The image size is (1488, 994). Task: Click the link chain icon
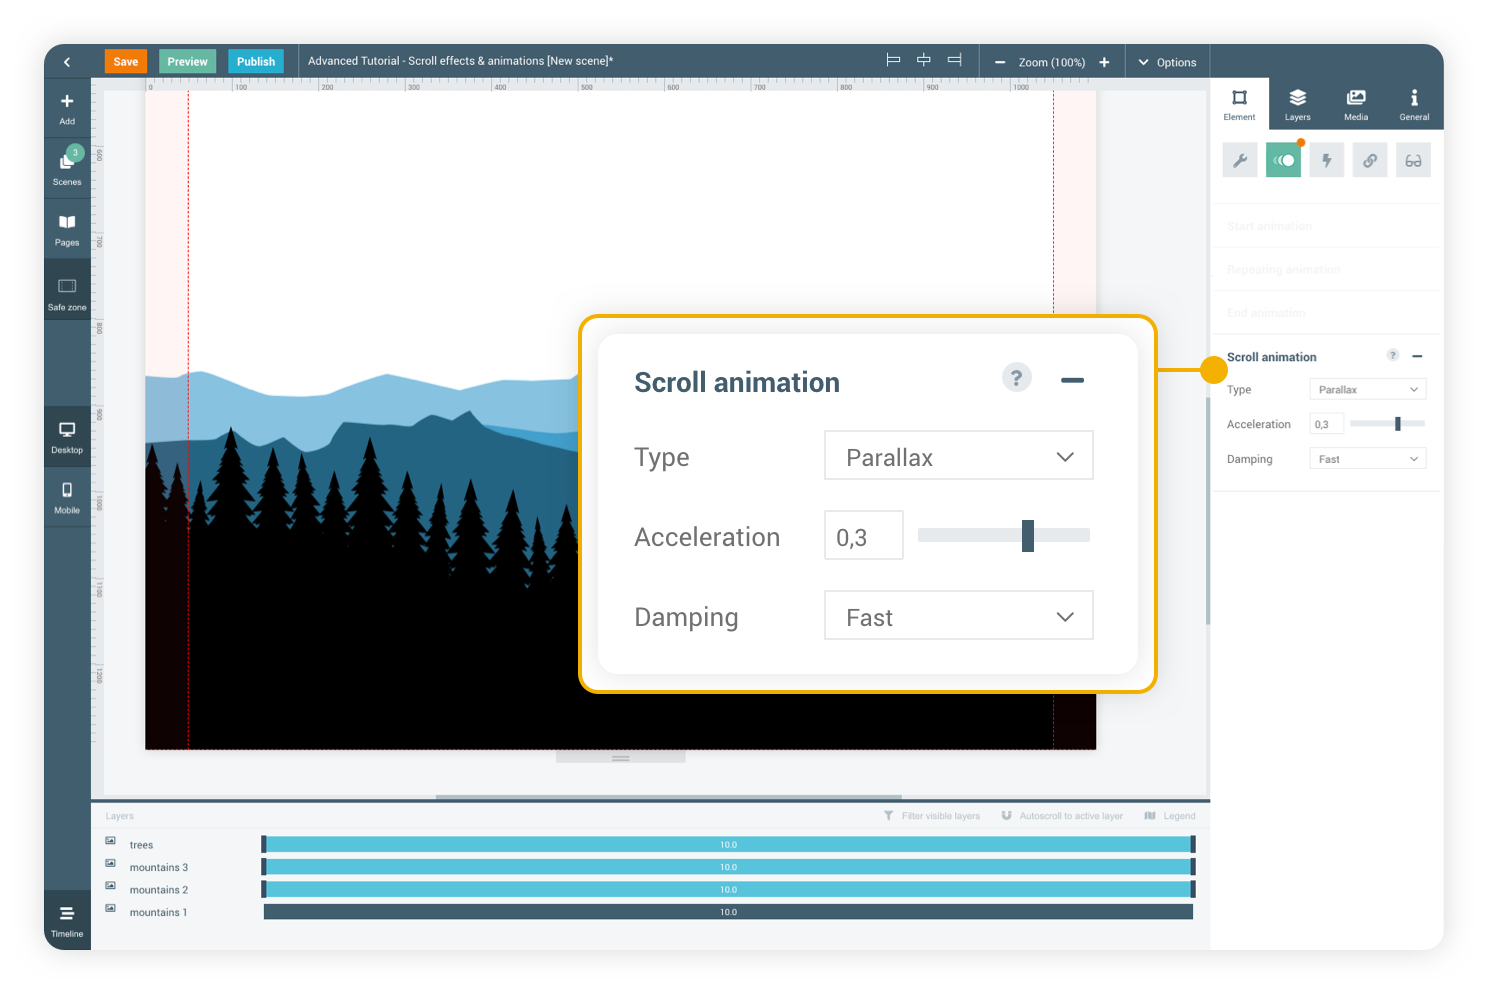coord(1370,160)
